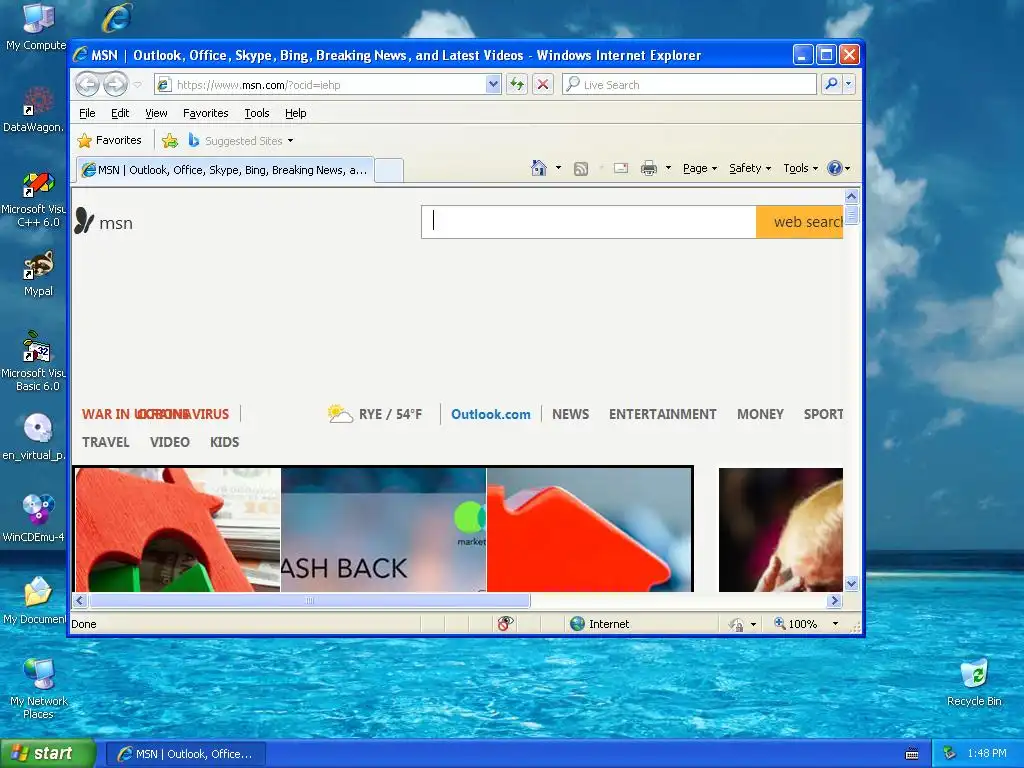
Task: Click the address bar URL field
Action: 321,85
